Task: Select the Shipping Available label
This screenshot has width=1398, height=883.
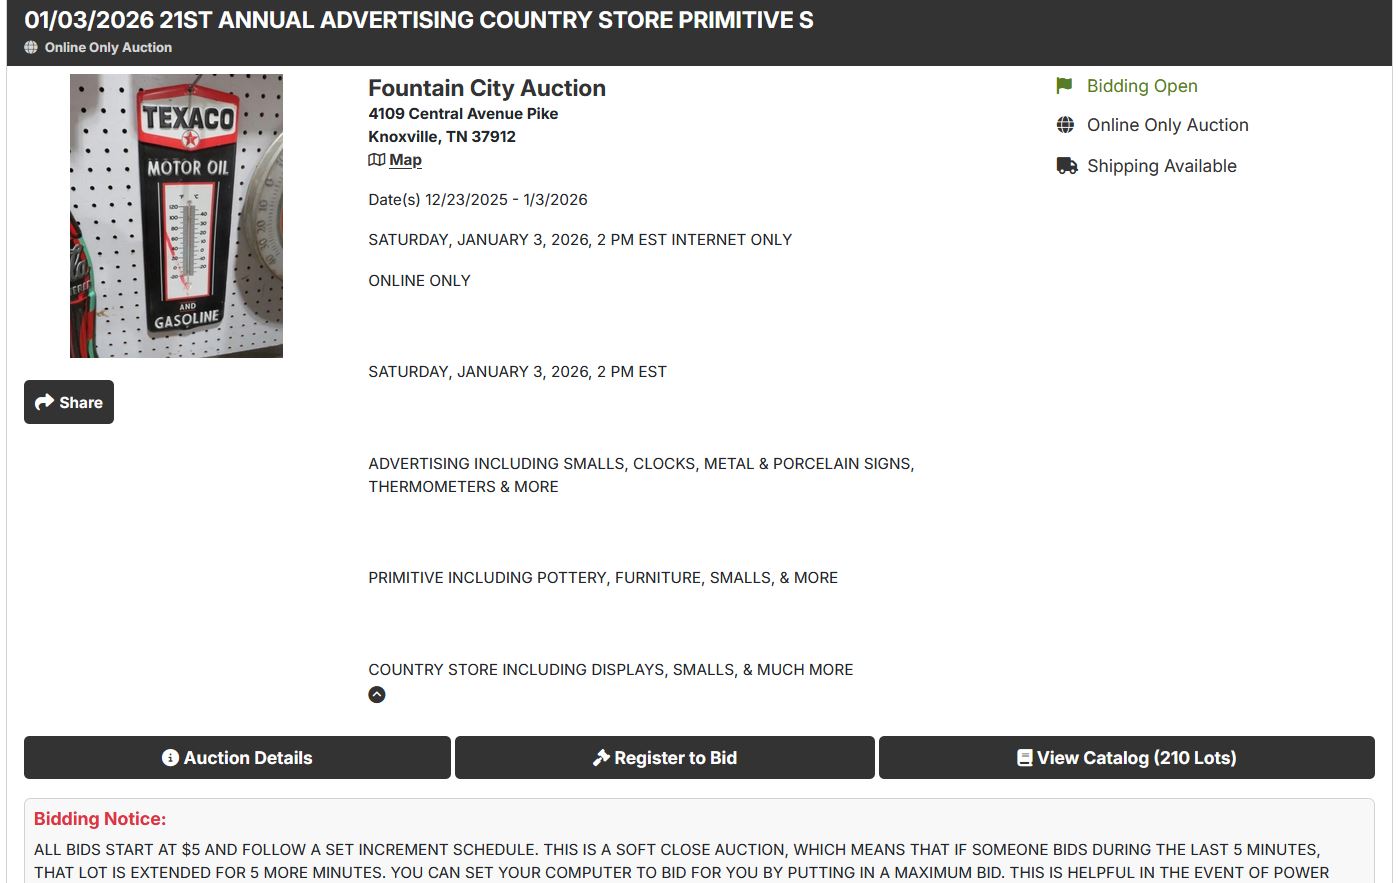Action: click(1161, 166)
